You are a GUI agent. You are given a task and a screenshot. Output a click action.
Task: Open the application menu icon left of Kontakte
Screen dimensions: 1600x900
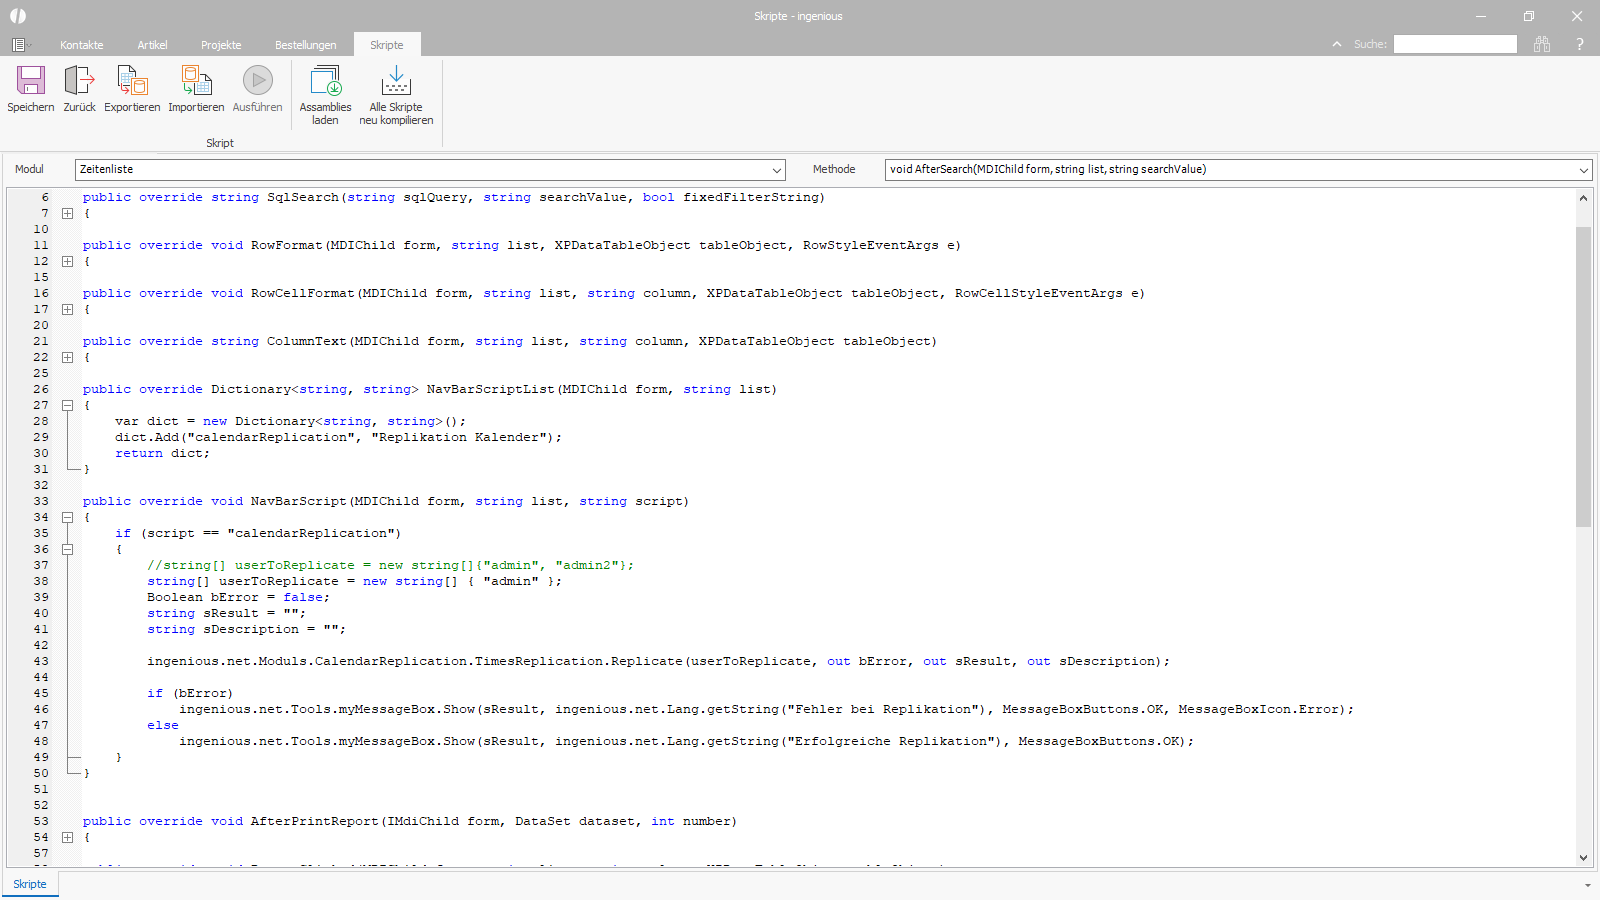pyautogui.click(x=20, y=45)
